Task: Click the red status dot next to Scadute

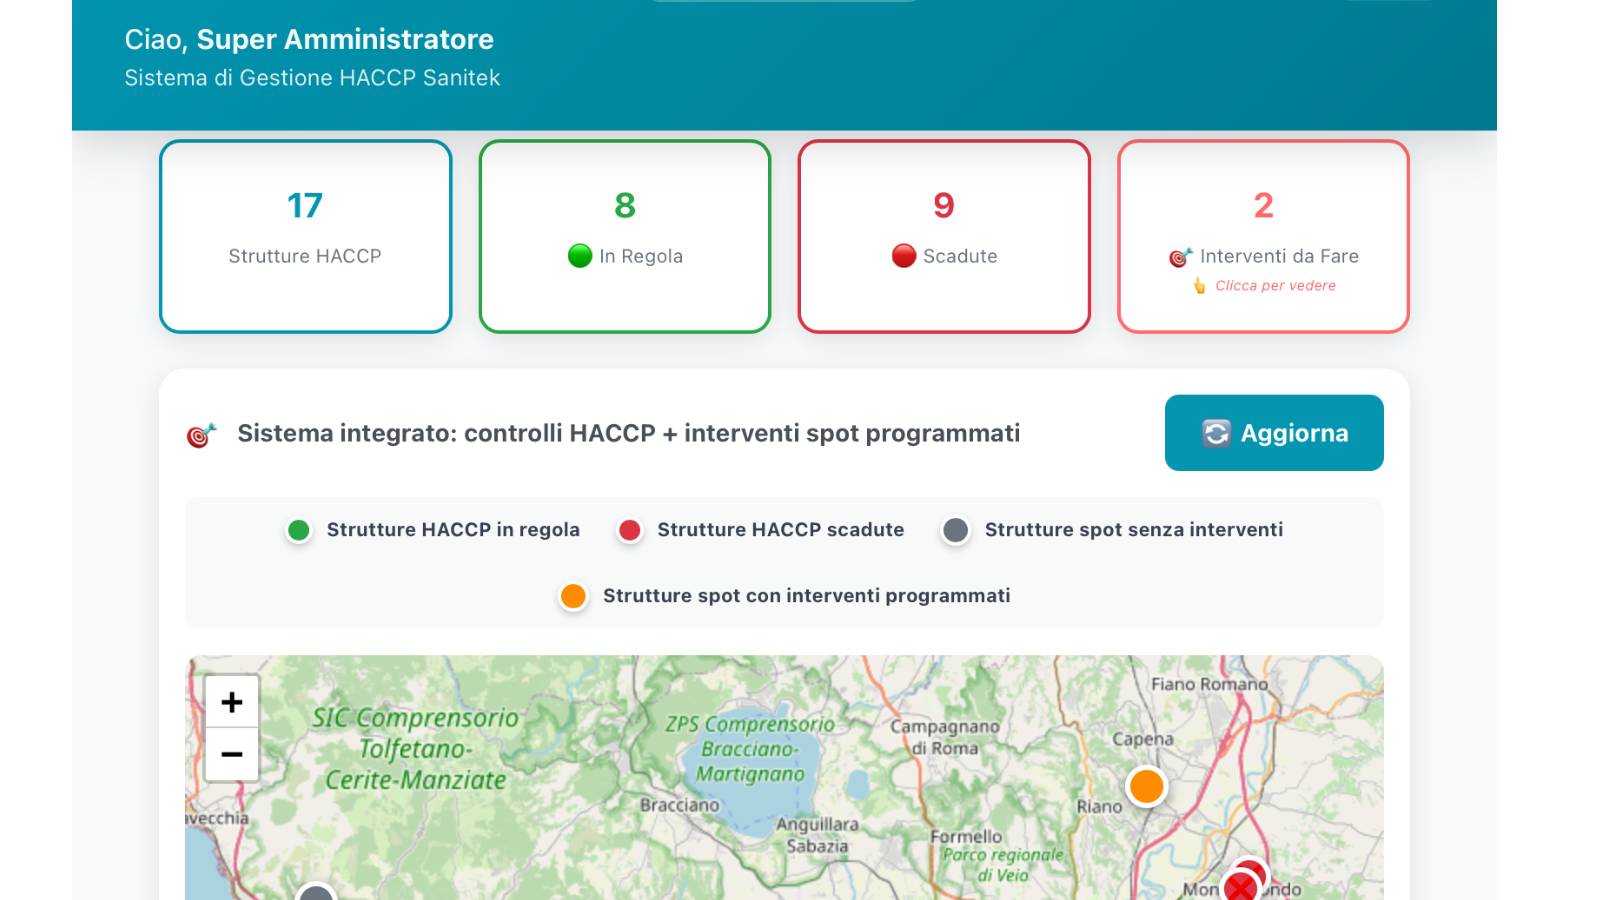Action: coord(906,255)
